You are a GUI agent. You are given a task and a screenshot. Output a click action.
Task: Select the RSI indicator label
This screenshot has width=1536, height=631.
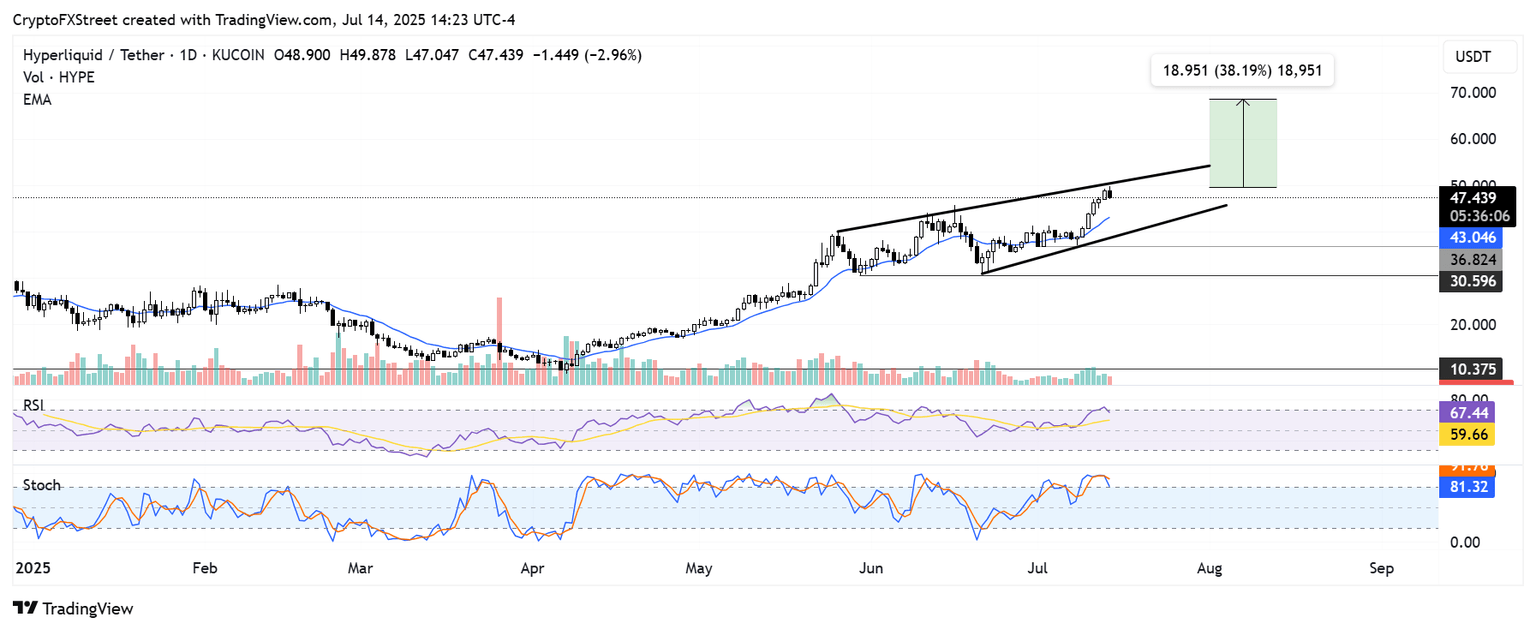tap(35, 405)
